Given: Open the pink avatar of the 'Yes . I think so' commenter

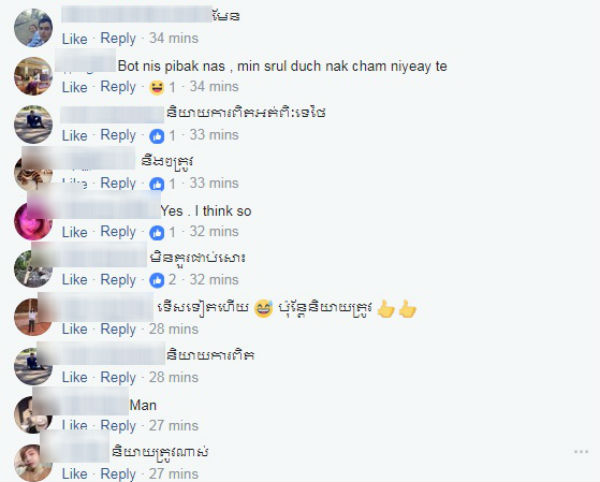Looking at the screenshot, I should click(33, 222).
